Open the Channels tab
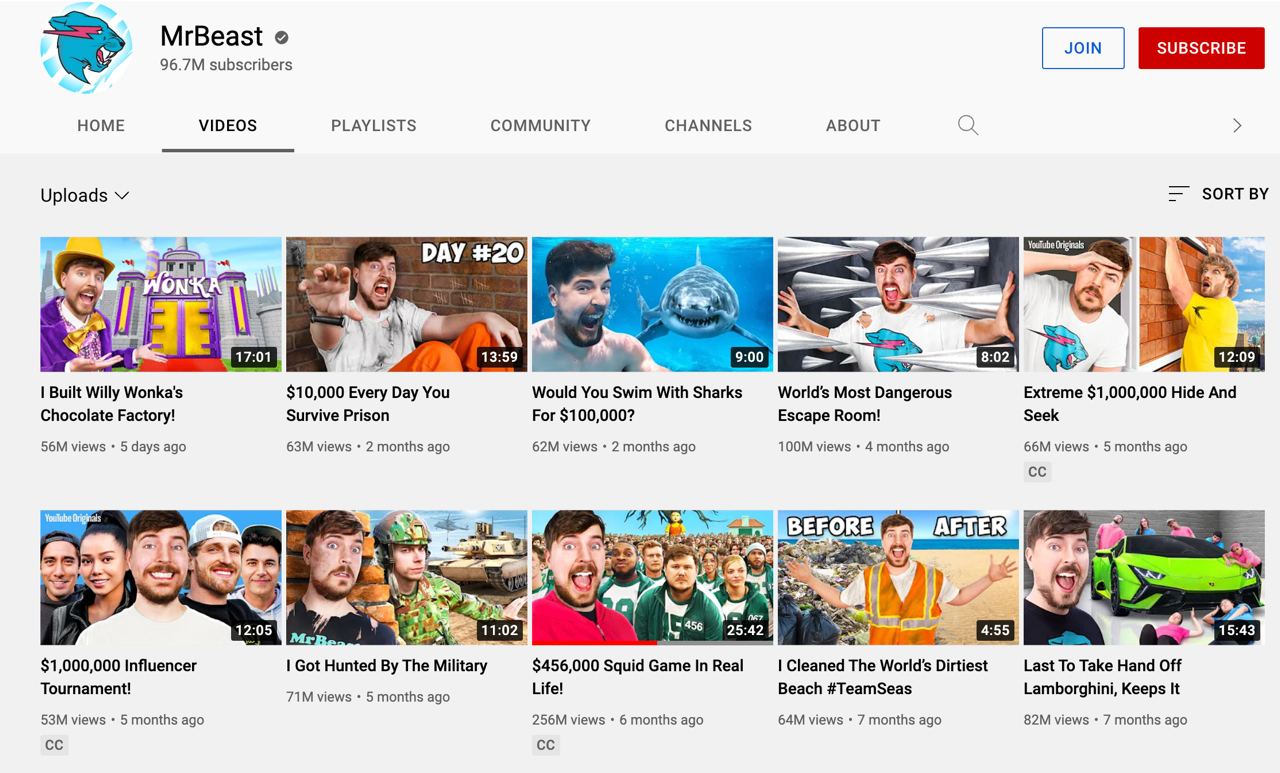This screenshot has height=773, width=1280. [x=708, y=125]
